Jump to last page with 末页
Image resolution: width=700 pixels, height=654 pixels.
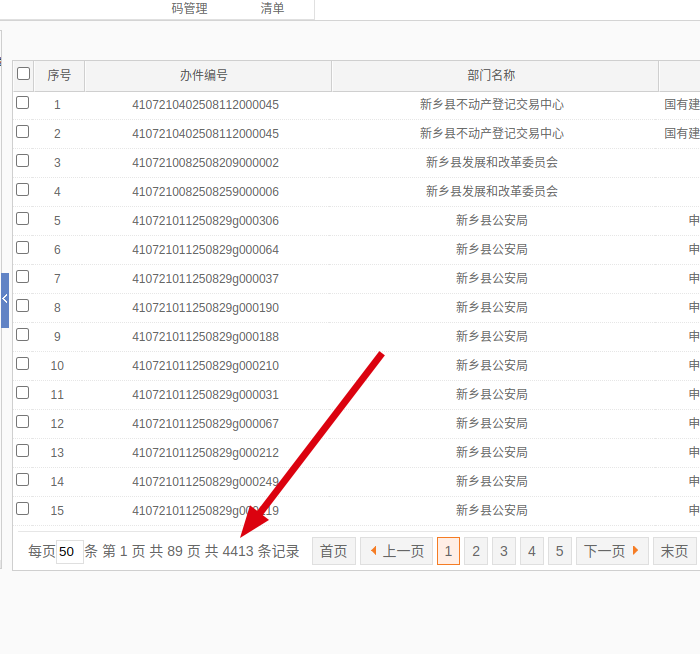tap(674, 551)
